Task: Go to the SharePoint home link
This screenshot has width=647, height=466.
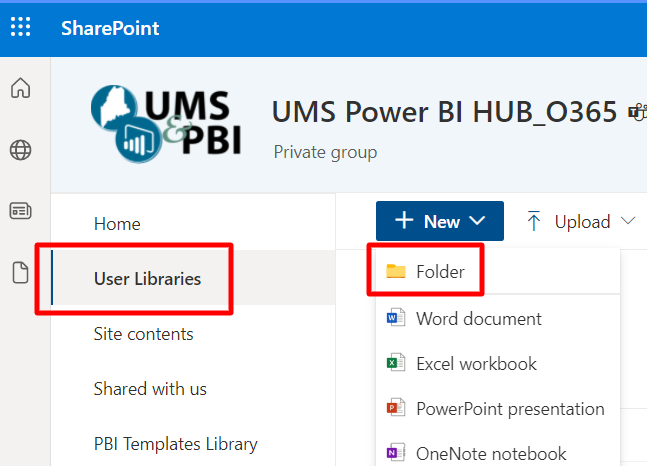Action: coord(110,28)
